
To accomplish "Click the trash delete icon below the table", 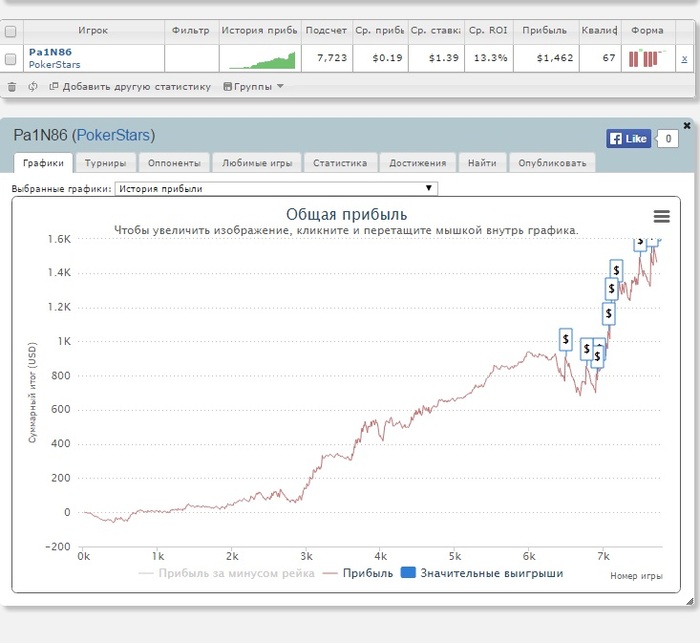I will point(12,87).
